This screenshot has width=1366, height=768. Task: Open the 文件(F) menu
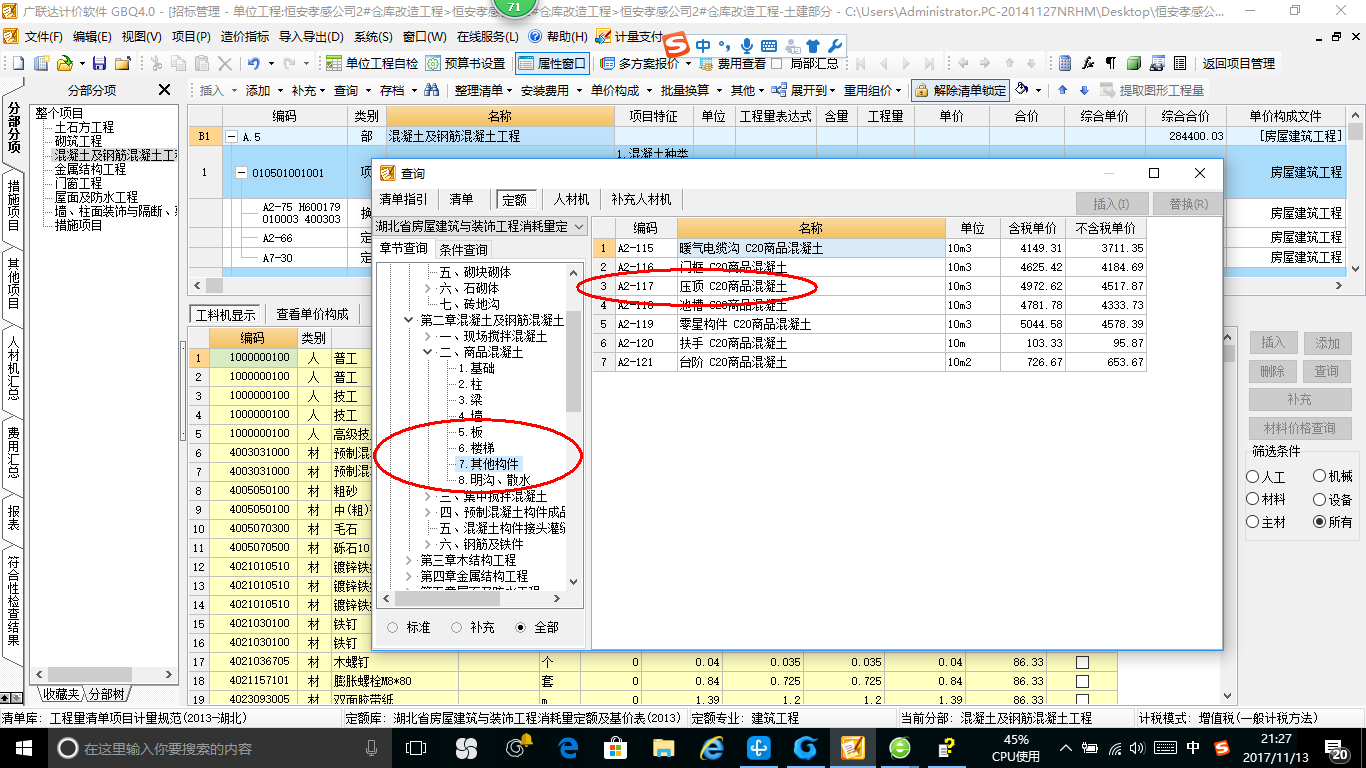click(x=44, y=36)
